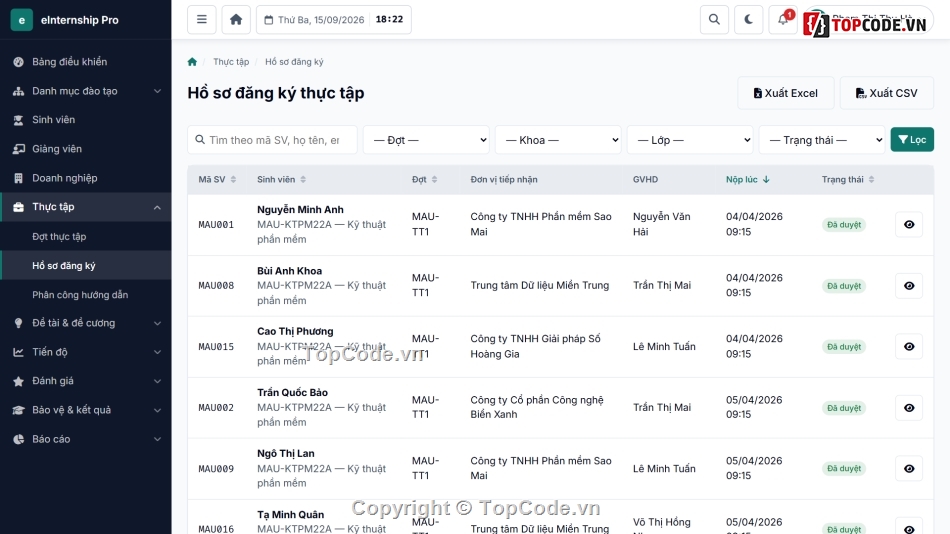
Task: Go to home via top home button
Action: coord(236,19)
